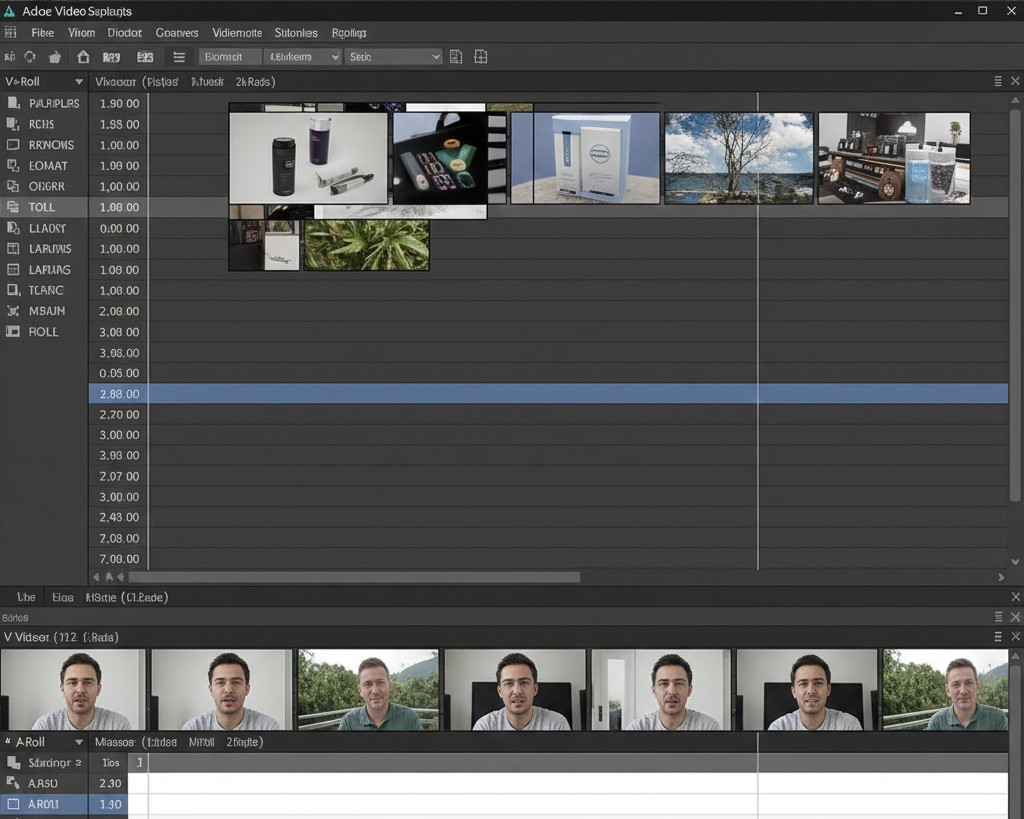Expand the A Roll panel dropdown arrow
Image resolution: width=1024 pixels, height=819 pixels.
78,742
